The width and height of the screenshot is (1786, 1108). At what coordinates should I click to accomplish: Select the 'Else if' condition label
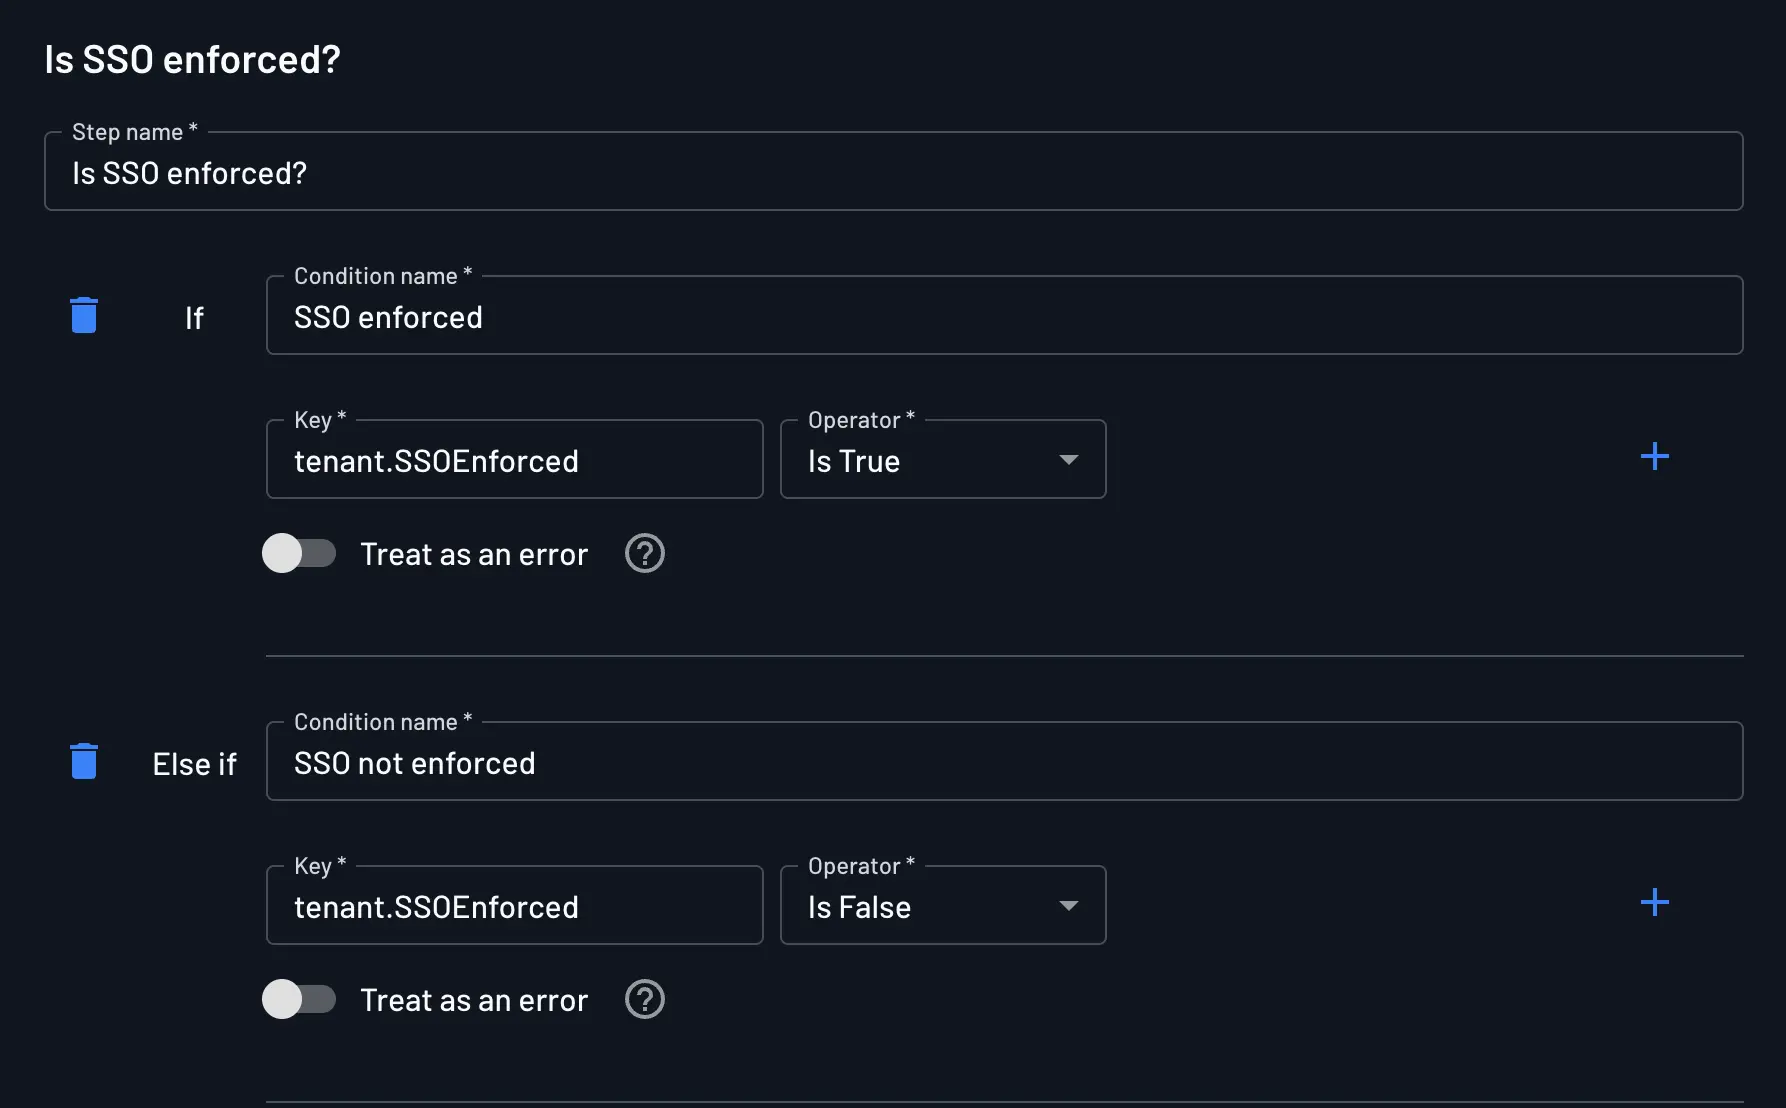pyautogui.click(x=195, y=763)
